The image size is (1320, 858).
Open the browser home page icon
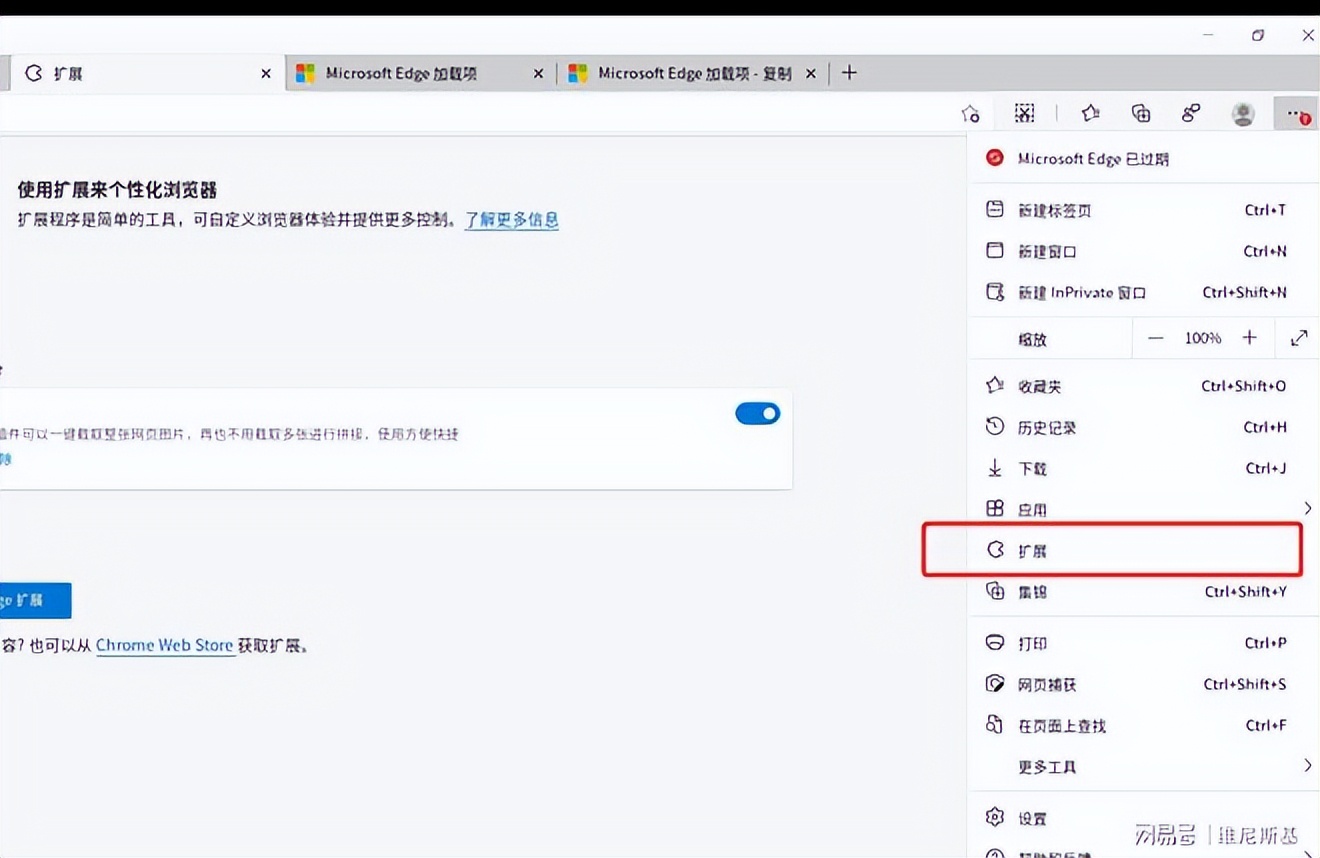969,113
